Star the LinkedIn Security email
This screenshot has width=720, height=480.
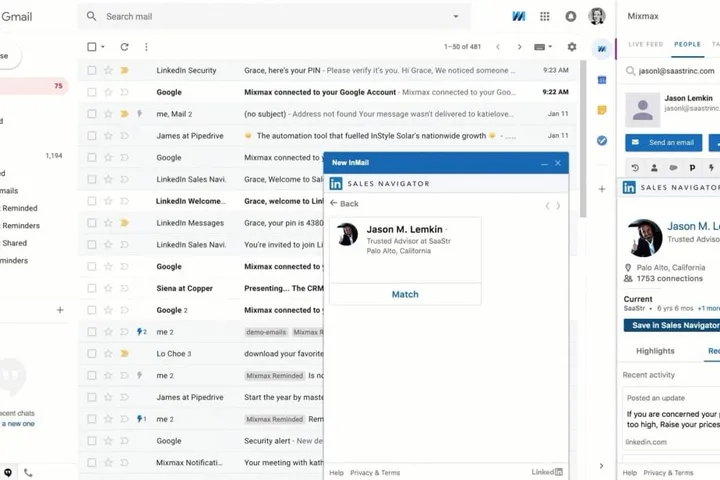(x=108, y=70)
